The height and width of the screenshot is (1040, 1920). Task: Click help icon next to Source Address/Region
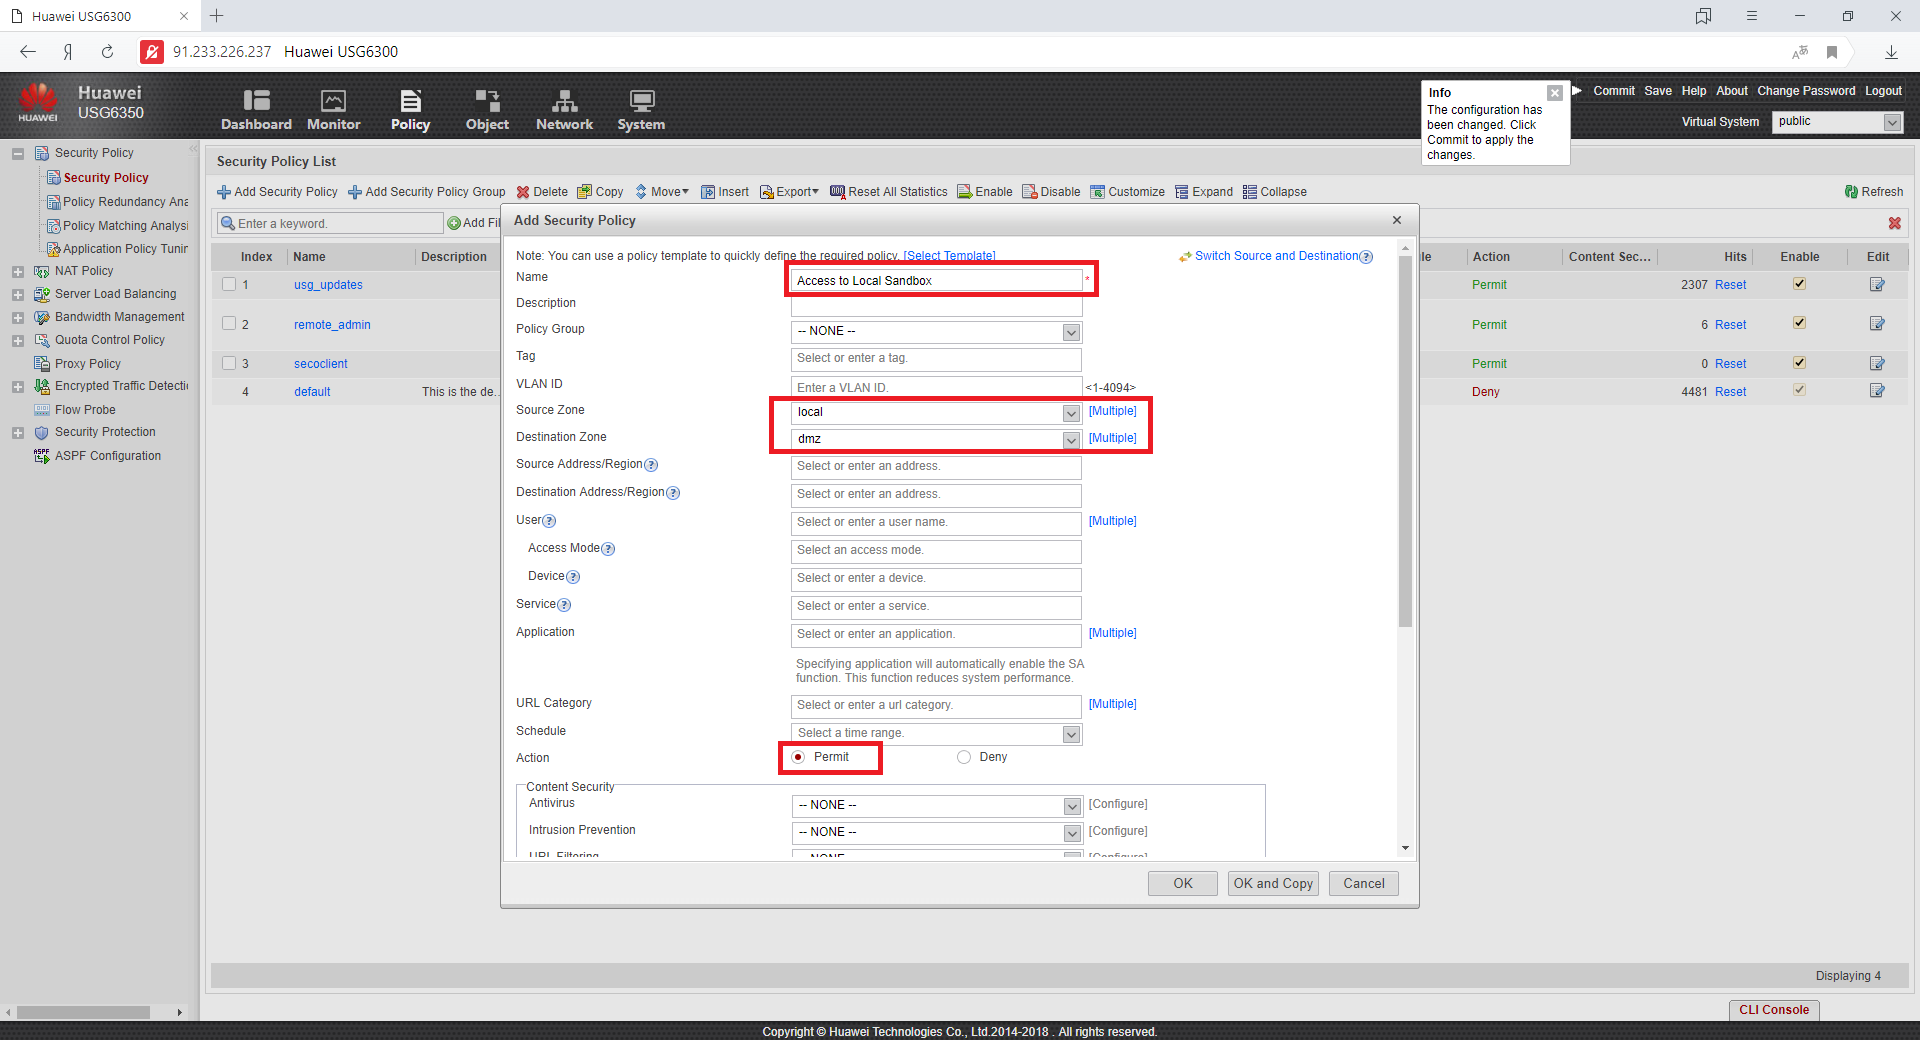(x=651, y=465)
